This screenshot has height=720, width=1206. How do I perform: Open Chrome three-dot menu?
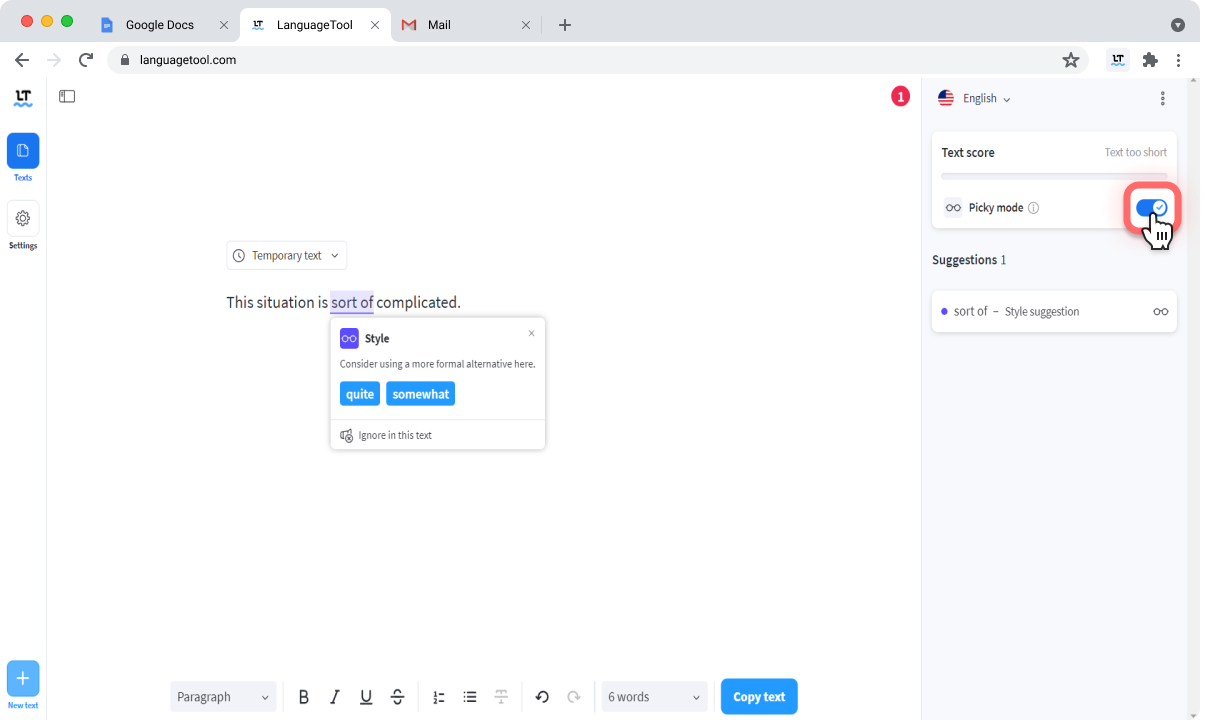click(1179, 60)
